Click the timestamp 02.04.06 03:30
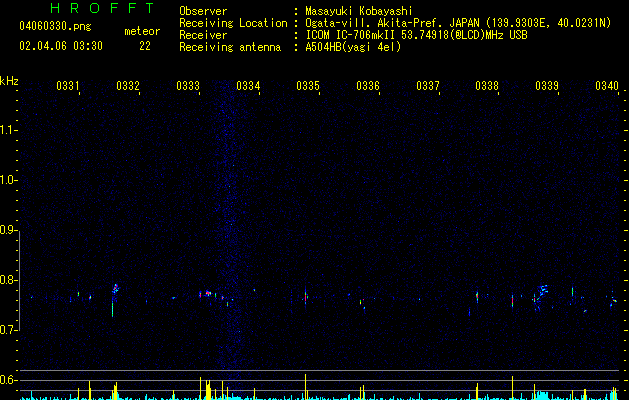The height and width of the screenshot is (400, 629). (x=61, y=46)
